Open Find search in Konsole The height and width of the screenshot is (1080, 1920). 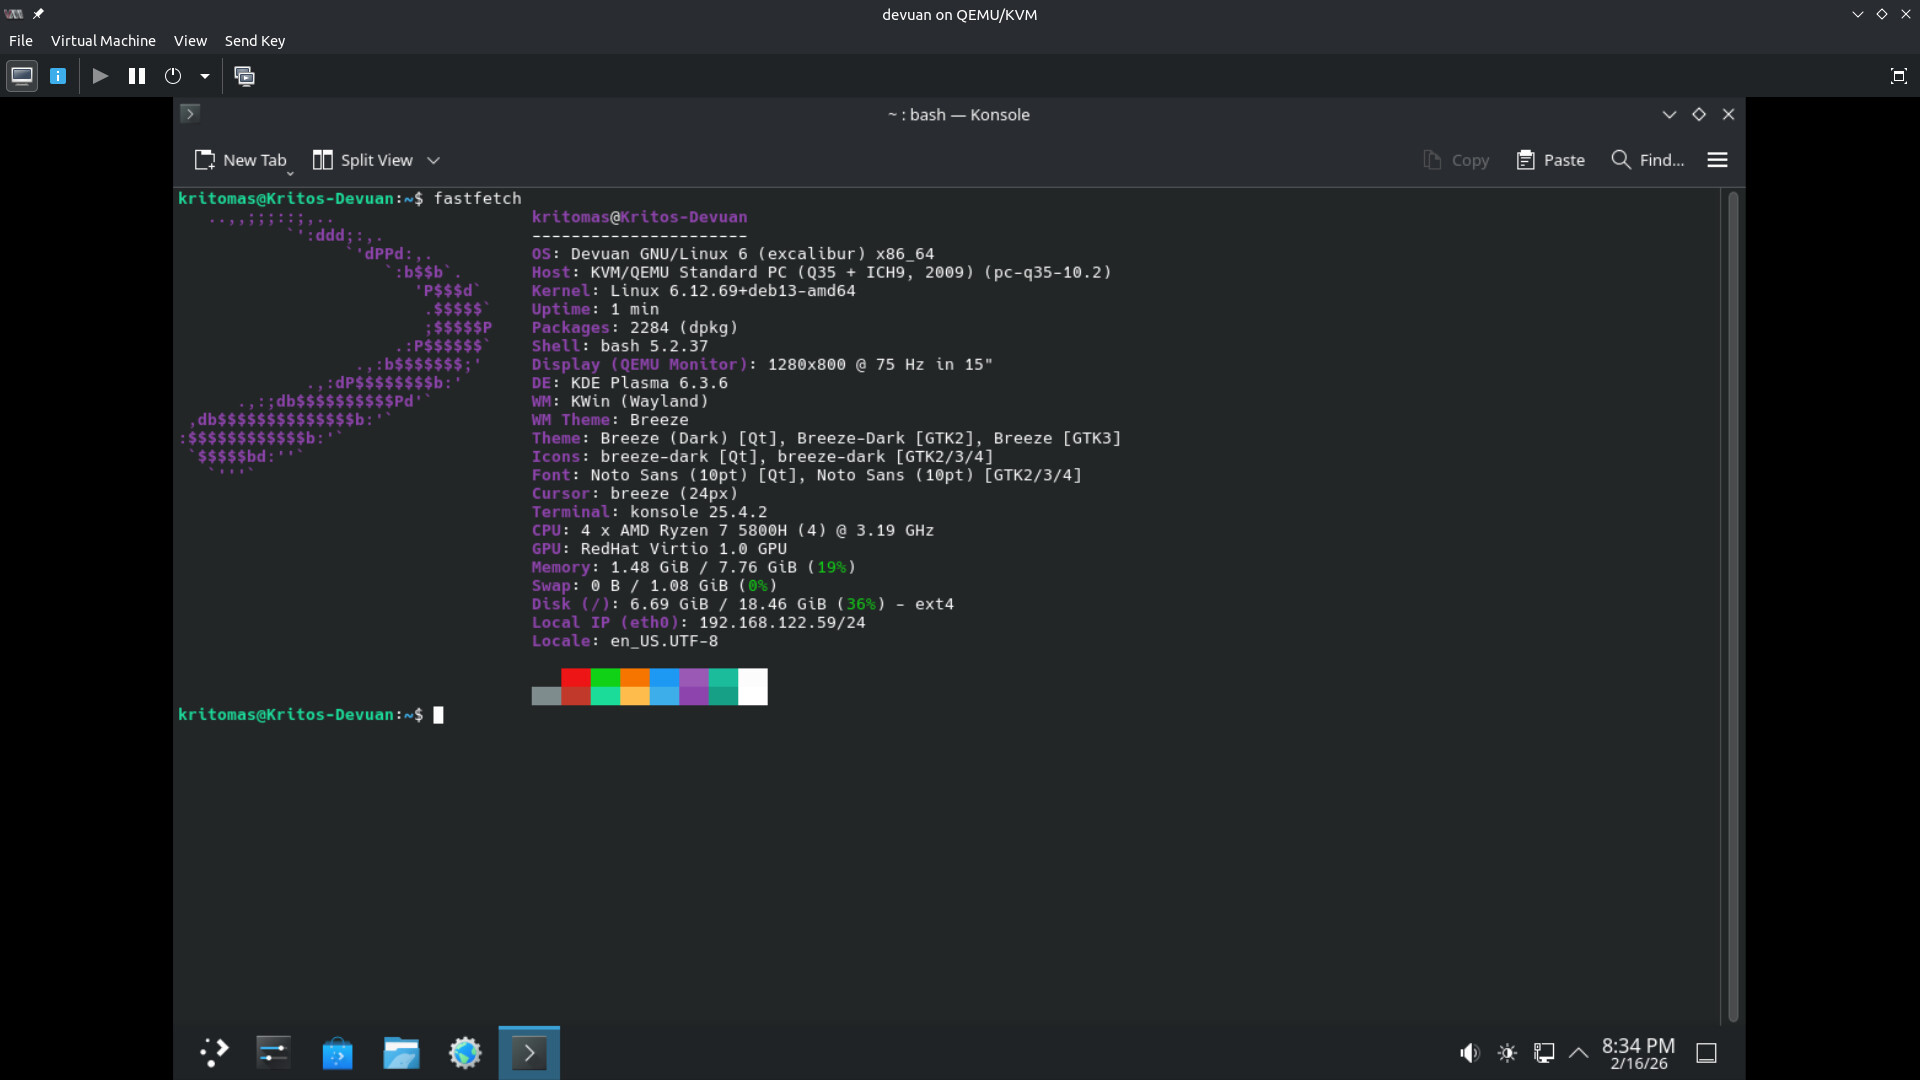pyautogui.click(x=1647, y=160)
